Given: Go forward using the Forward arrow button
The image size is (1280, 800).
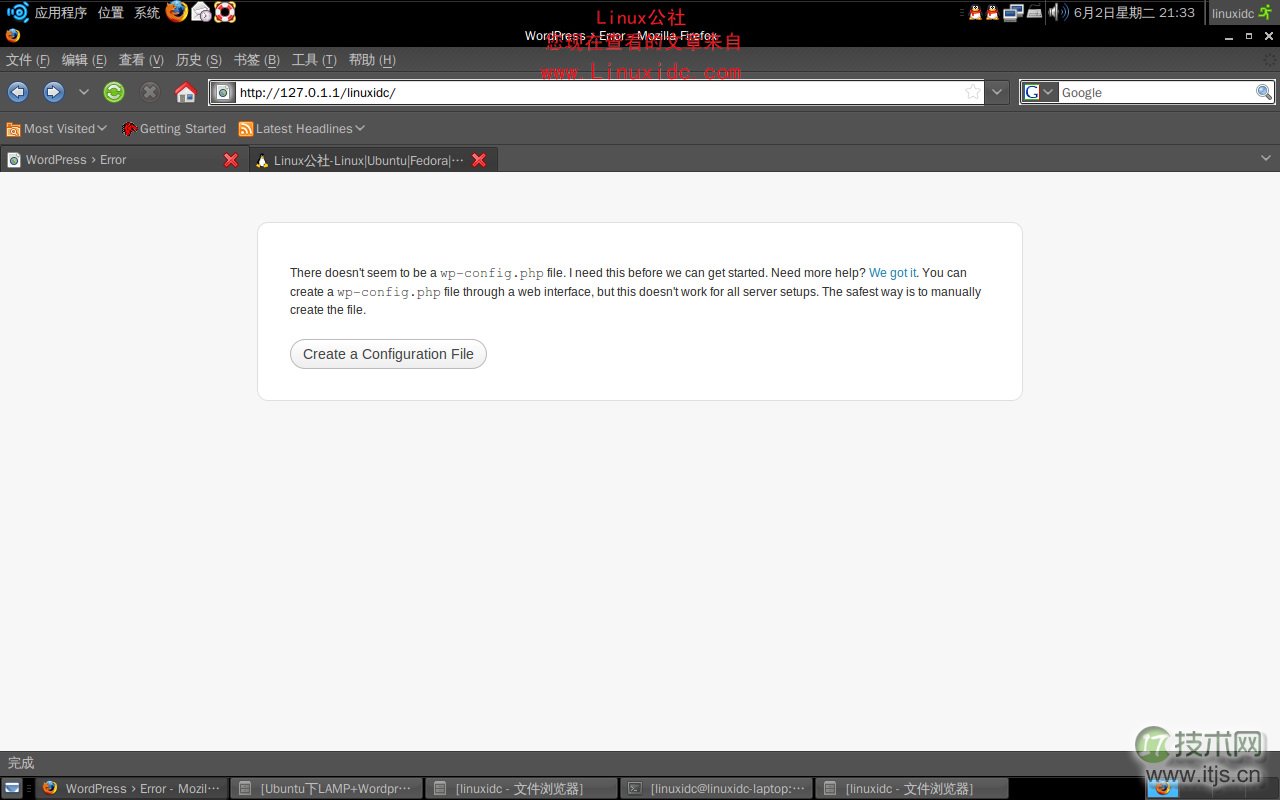Looking at the screenshot, I should (53, 92).
